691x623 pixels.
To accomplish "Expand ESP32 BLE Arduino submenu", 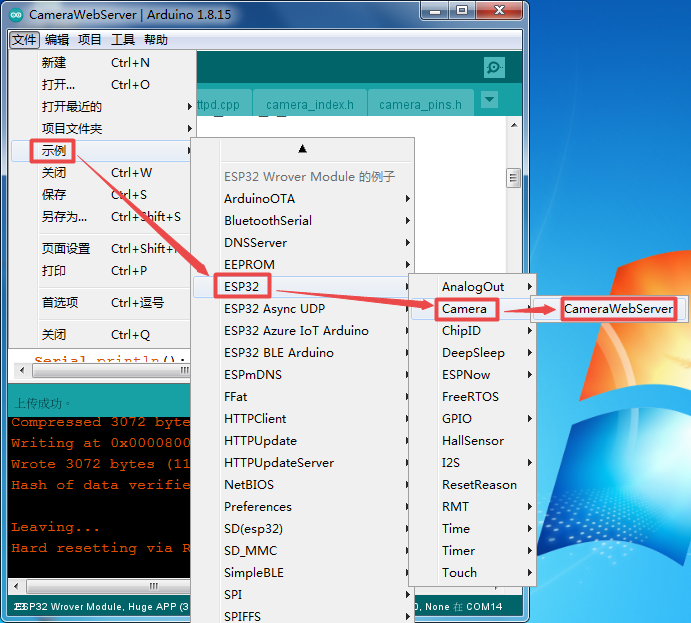I will pos(303,353).
